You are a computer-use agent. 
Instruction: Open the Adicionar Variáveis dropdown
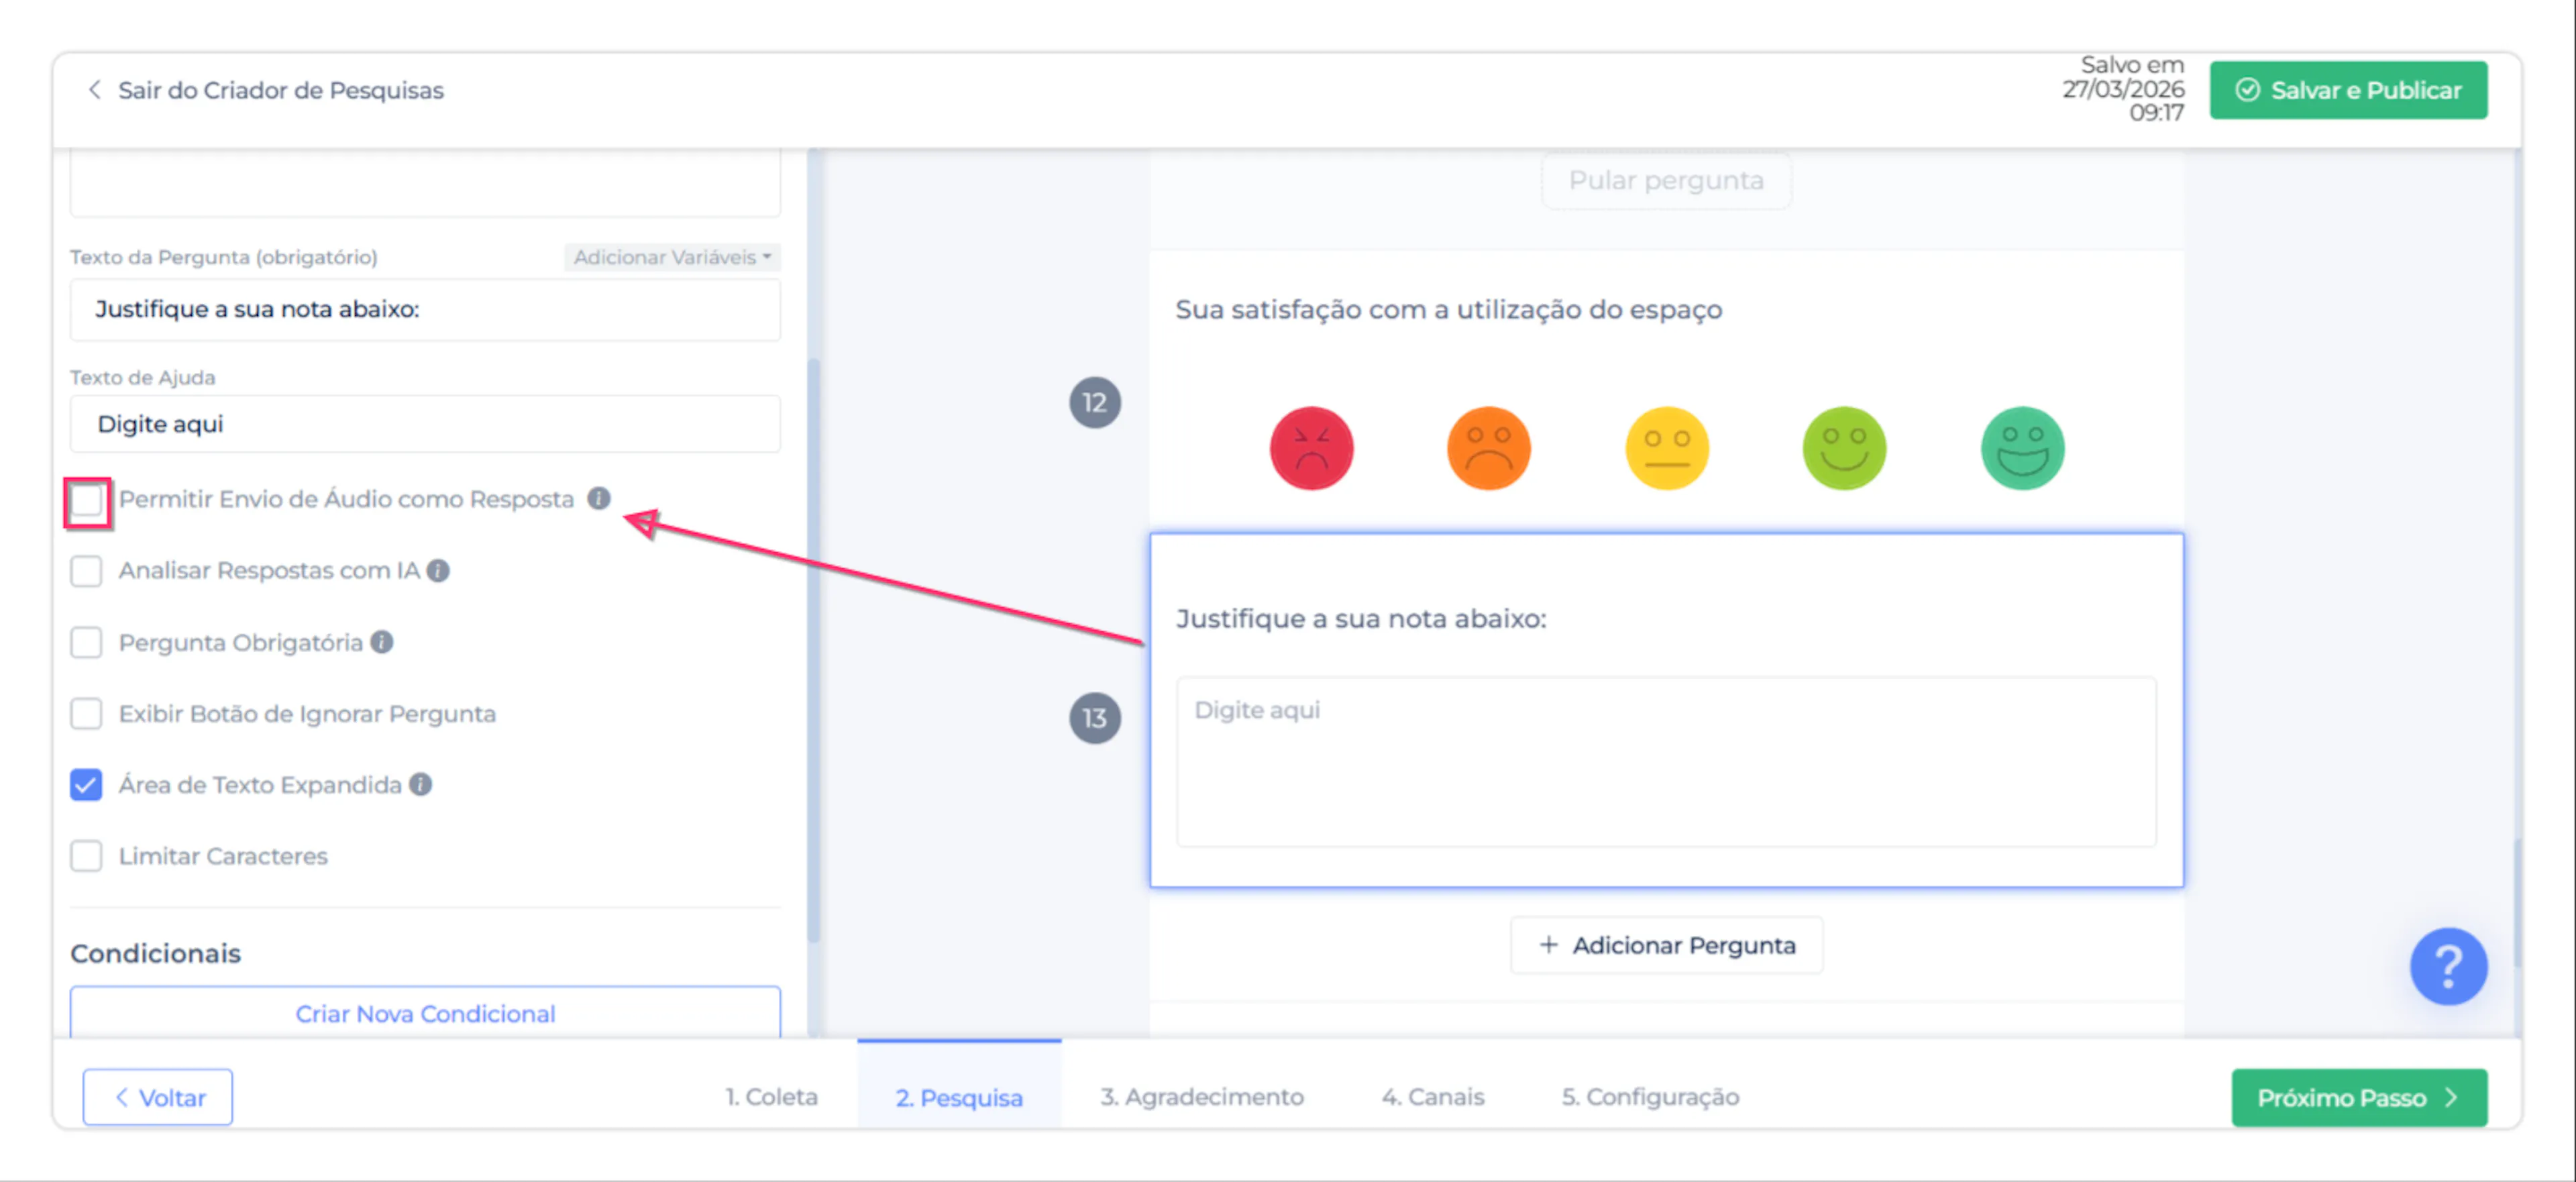(671, 257)
